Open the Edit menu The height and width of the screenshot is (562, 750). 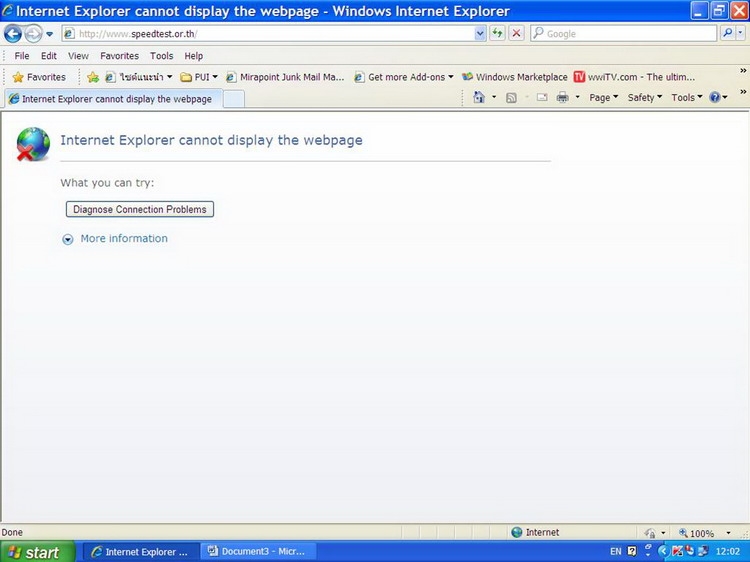(x=48, y=56)
